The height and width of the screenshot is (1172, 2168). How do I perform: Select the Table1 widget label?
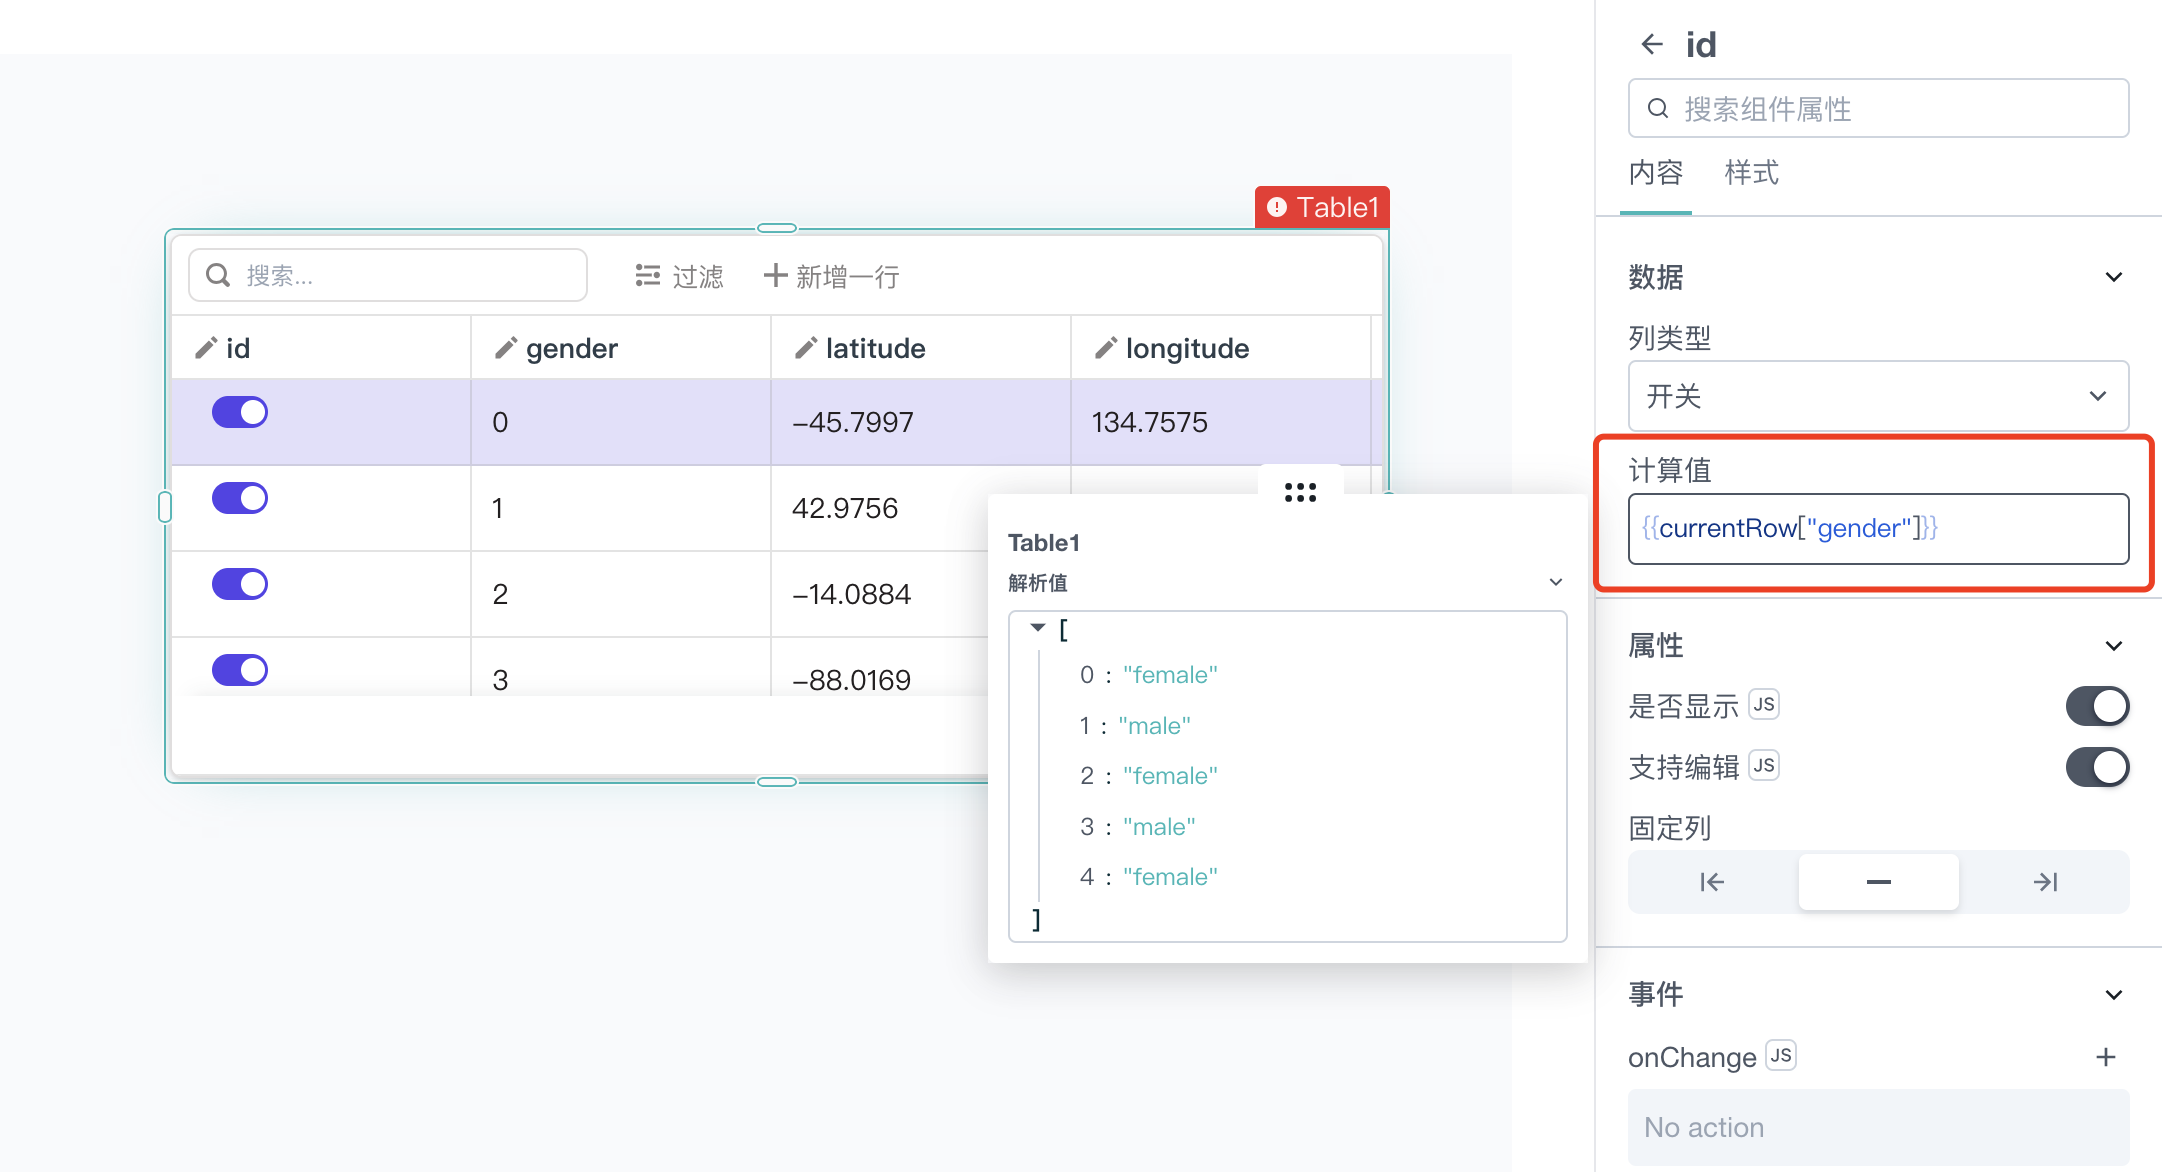tap(1322, 207)
